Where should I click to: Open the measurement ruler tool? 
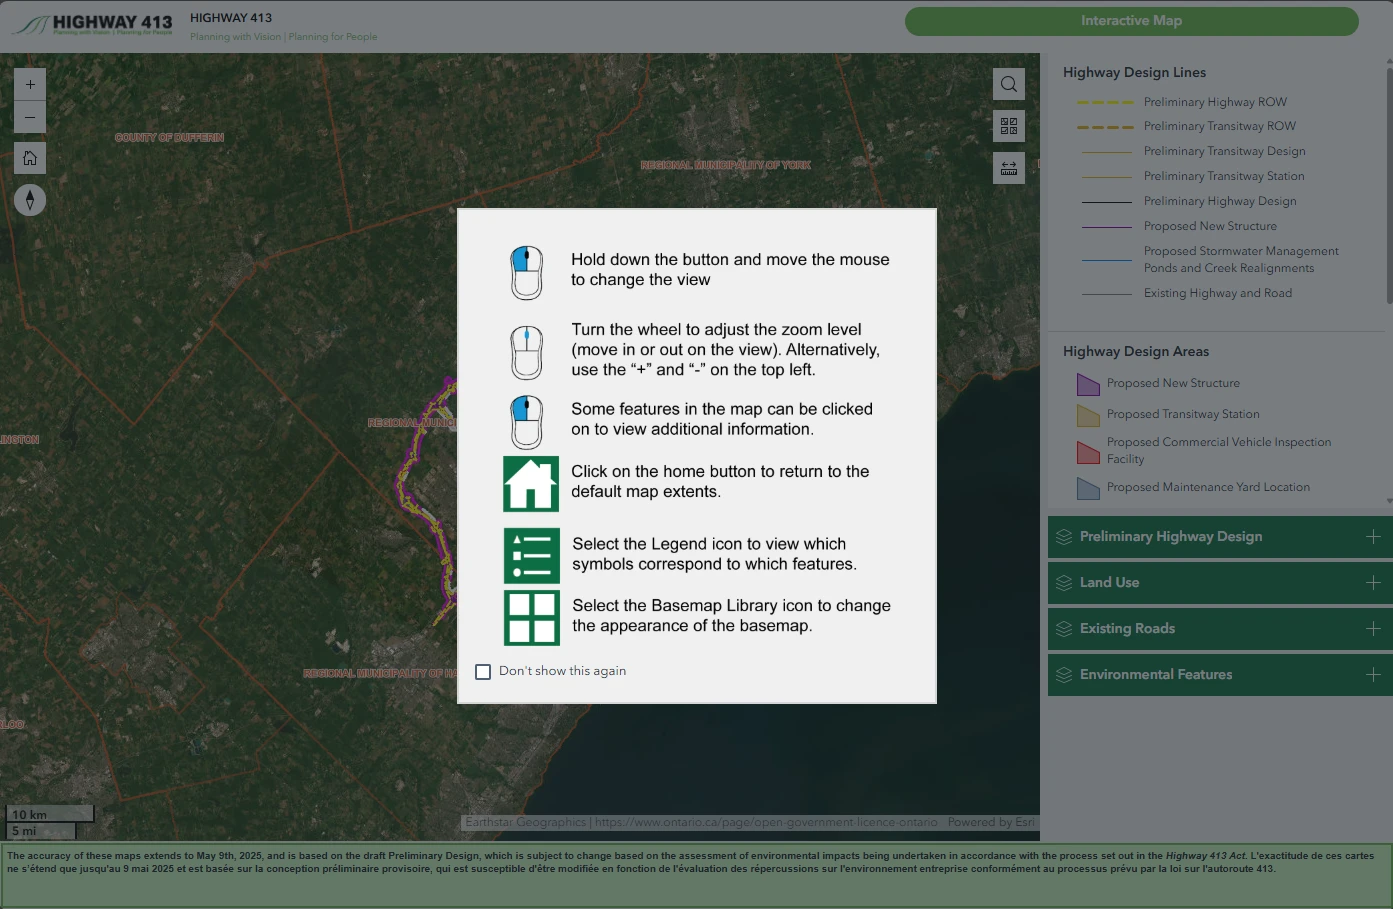1009,168
